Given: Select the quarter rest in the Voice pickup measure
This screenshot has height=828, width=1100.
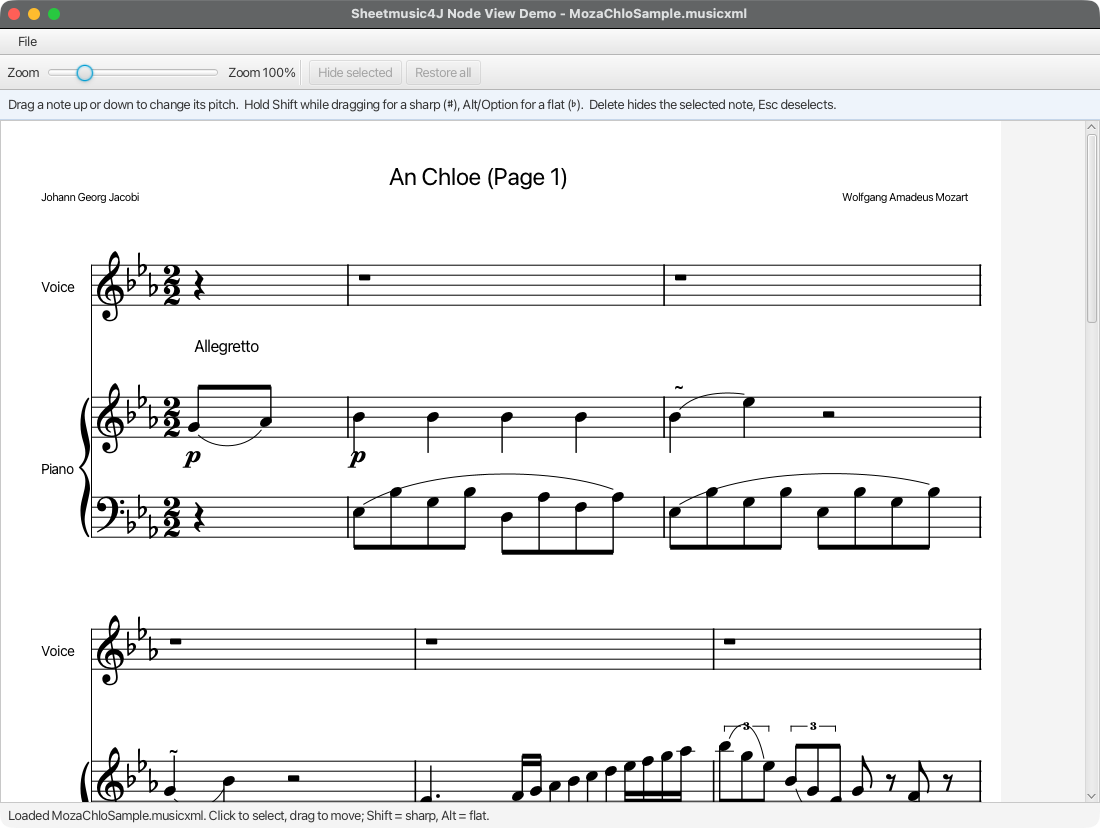Looking at the screenshot, I should (199, 287).
